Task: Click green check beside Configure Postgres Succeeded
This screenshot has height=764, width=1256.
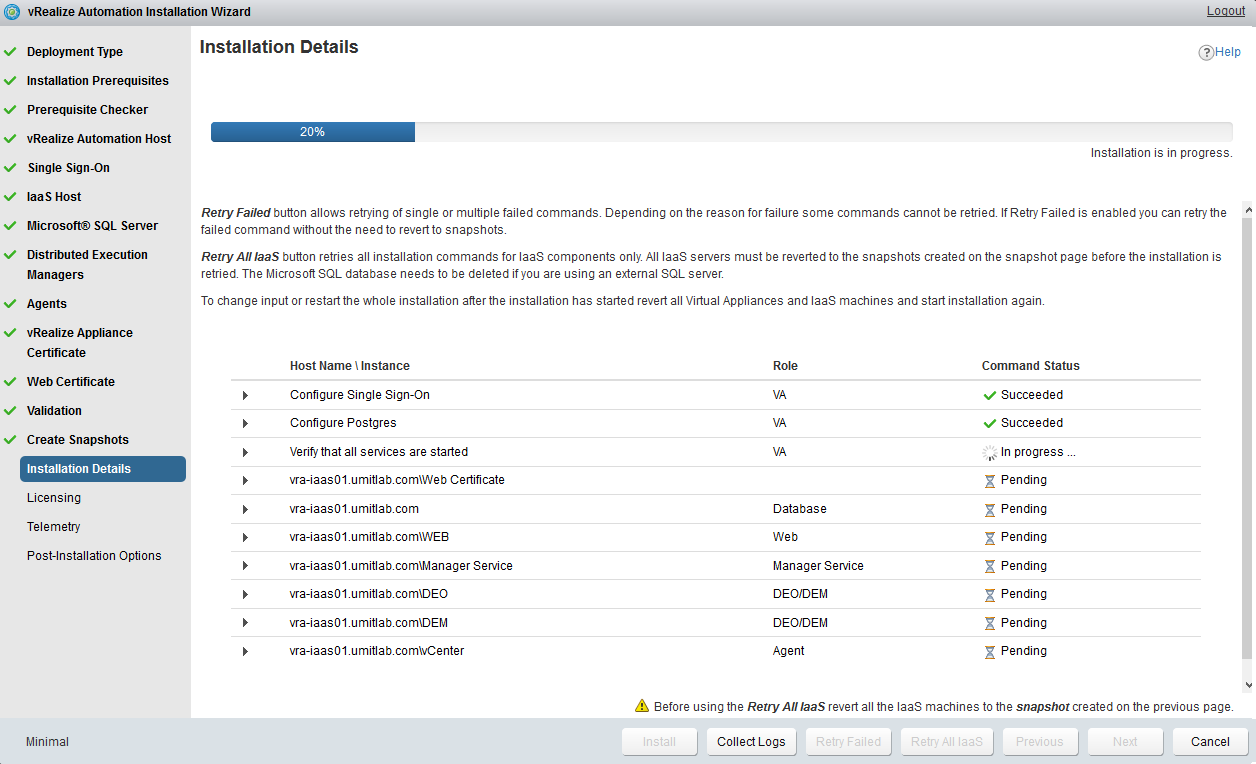Action: click(x=990, y=423)
